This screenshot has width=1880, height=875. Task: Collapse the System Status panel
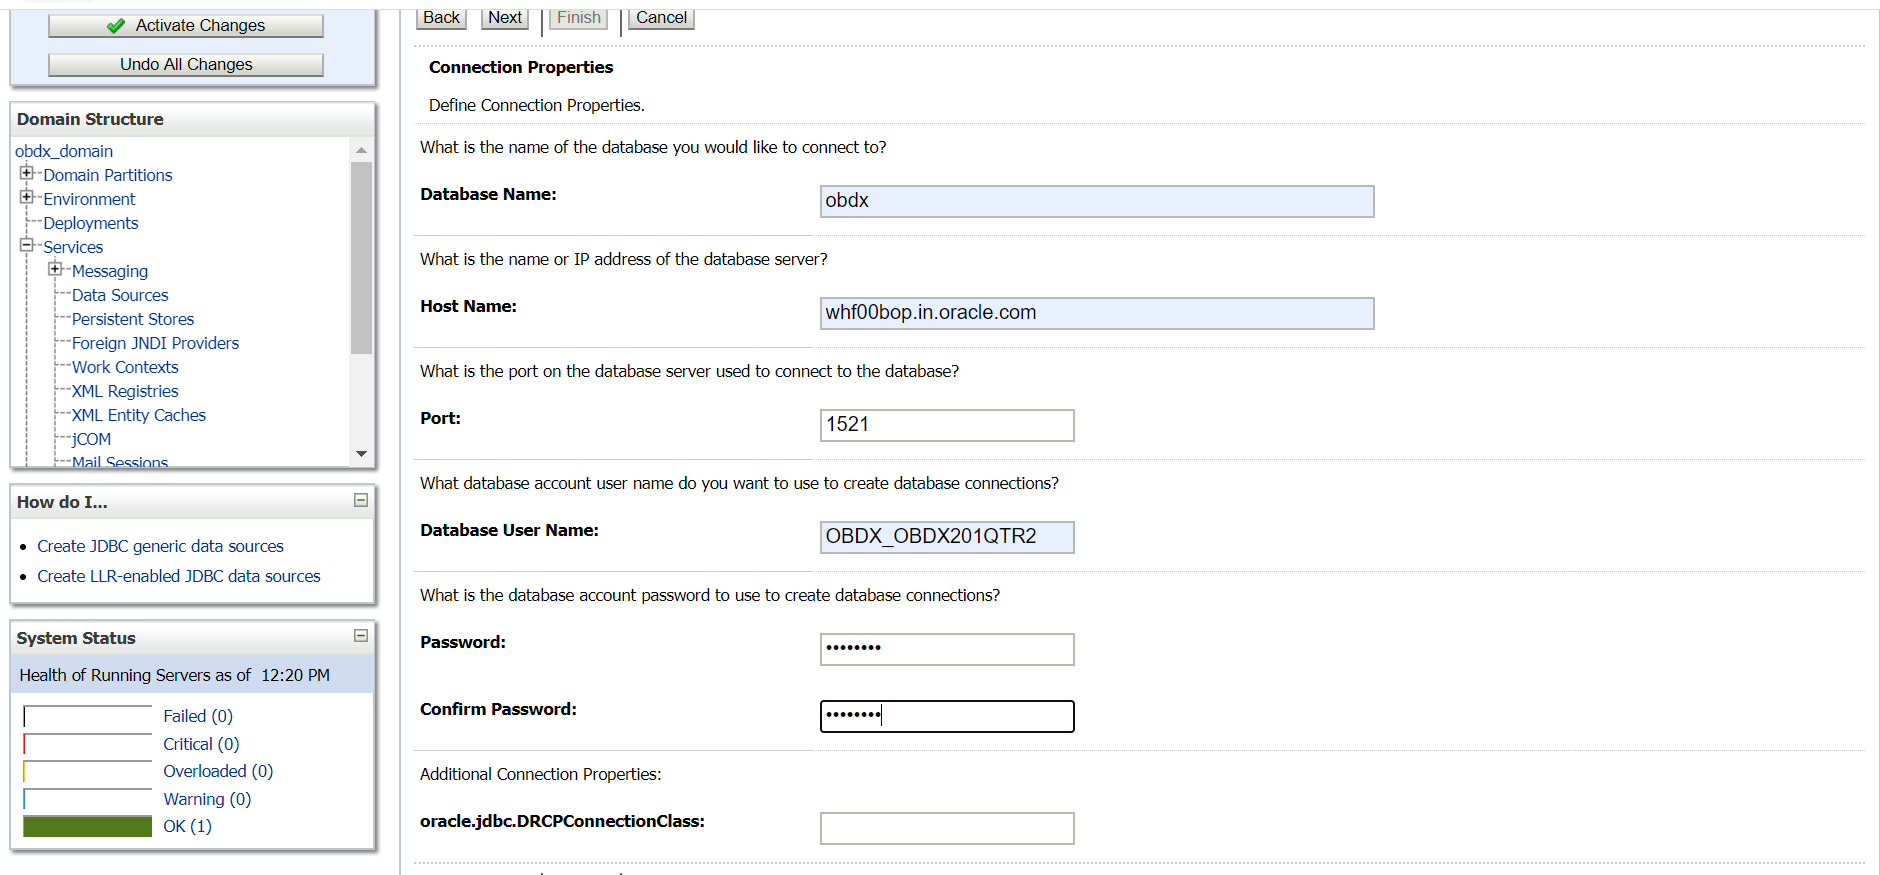[x=361, y=636]
